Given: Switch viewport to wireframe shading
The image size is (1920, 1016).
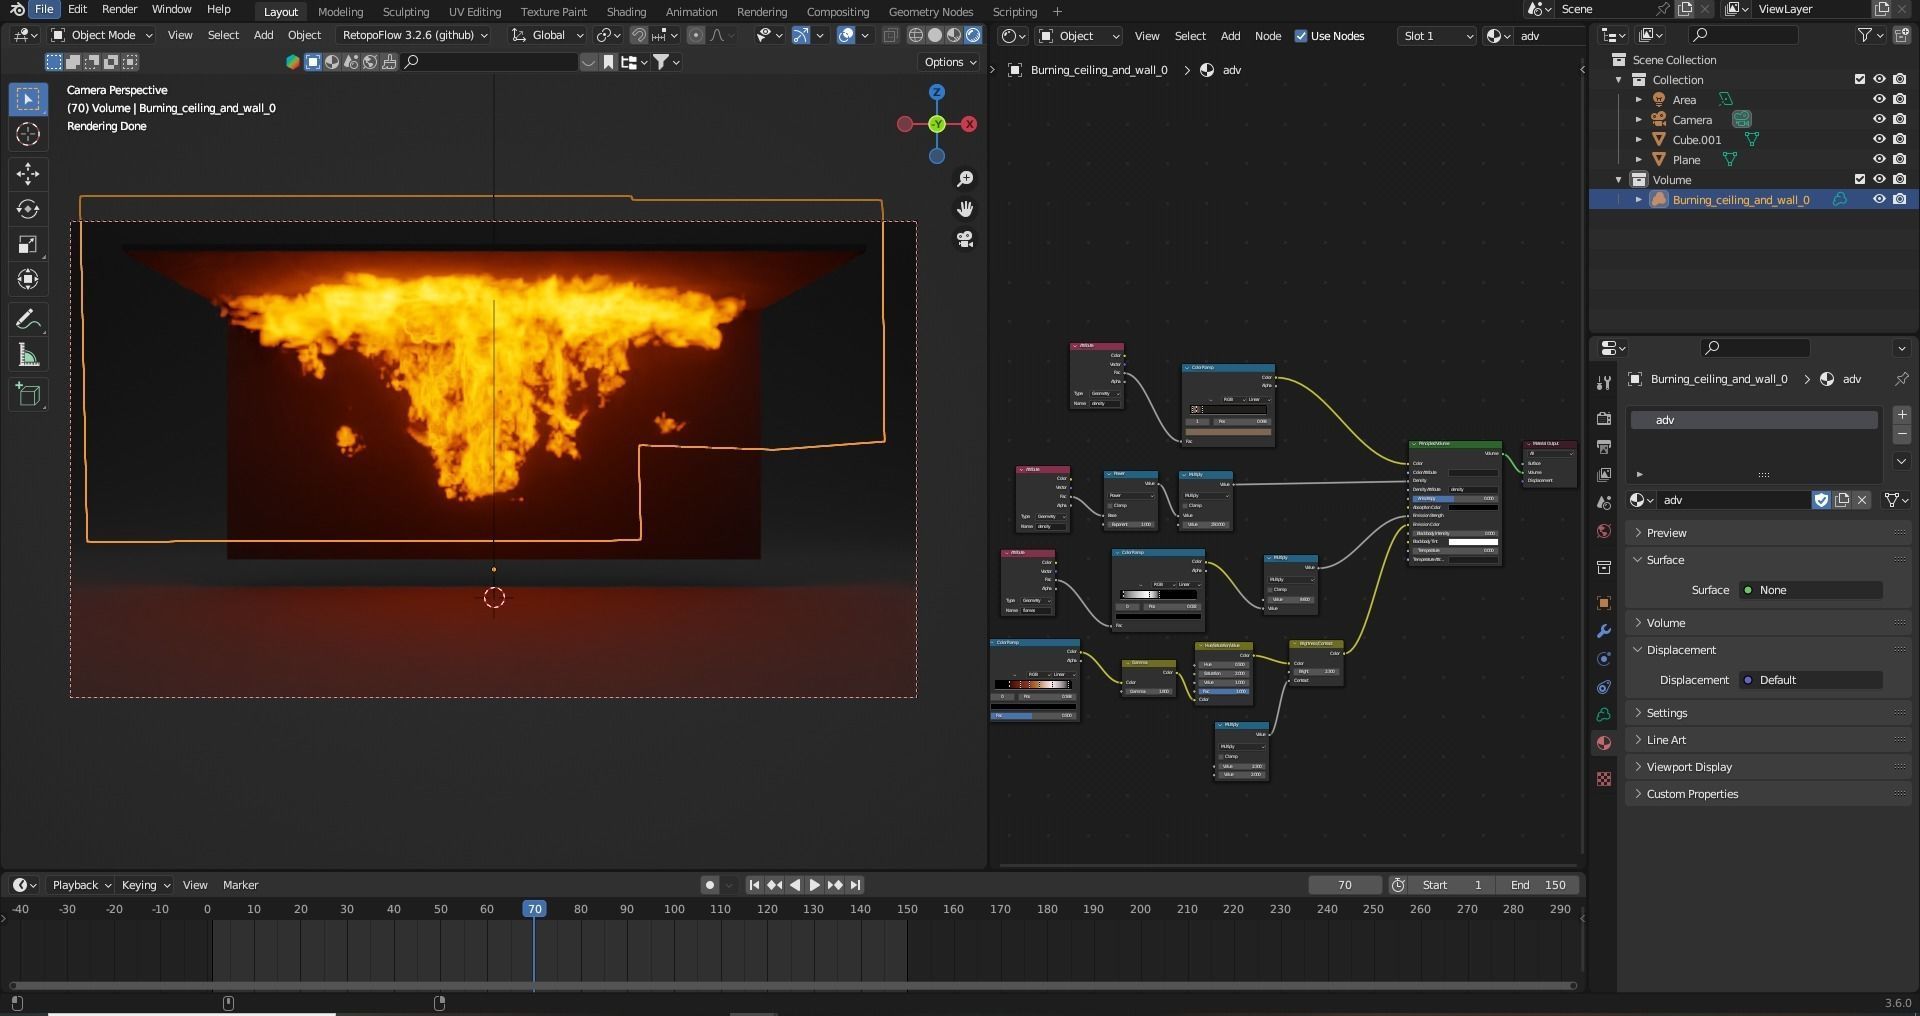Looking at the screenshot, I should tap(915, 35).
